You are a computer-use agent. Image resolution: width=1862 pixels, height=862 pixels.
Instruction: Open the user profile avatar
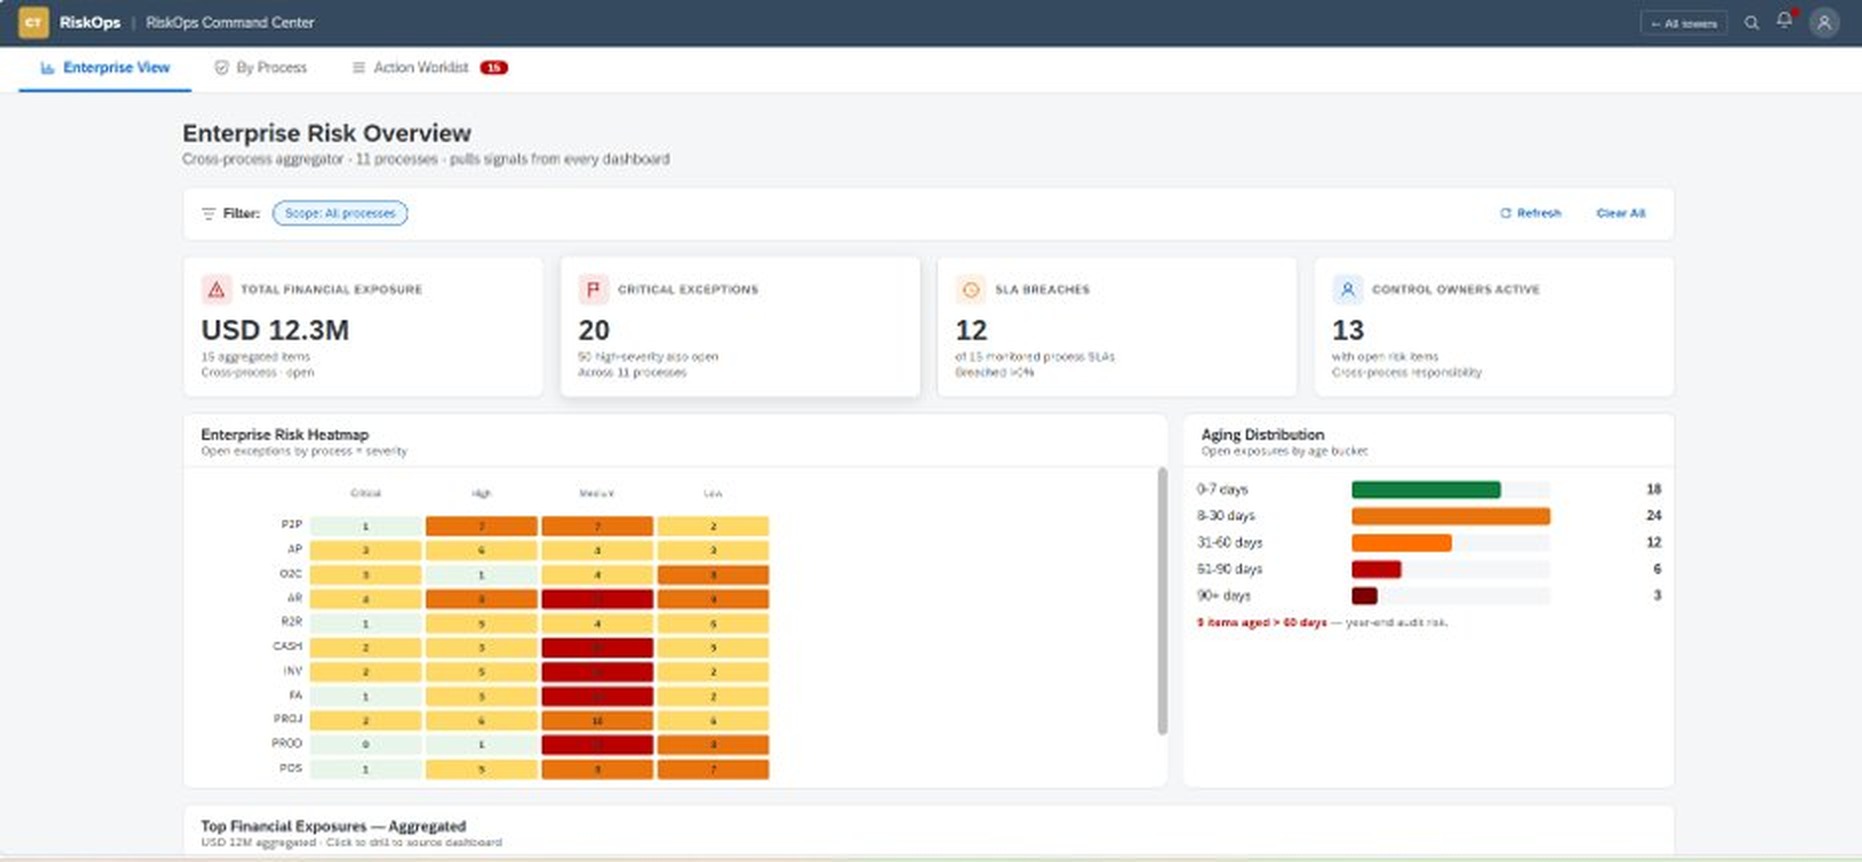coord(1824,23)
